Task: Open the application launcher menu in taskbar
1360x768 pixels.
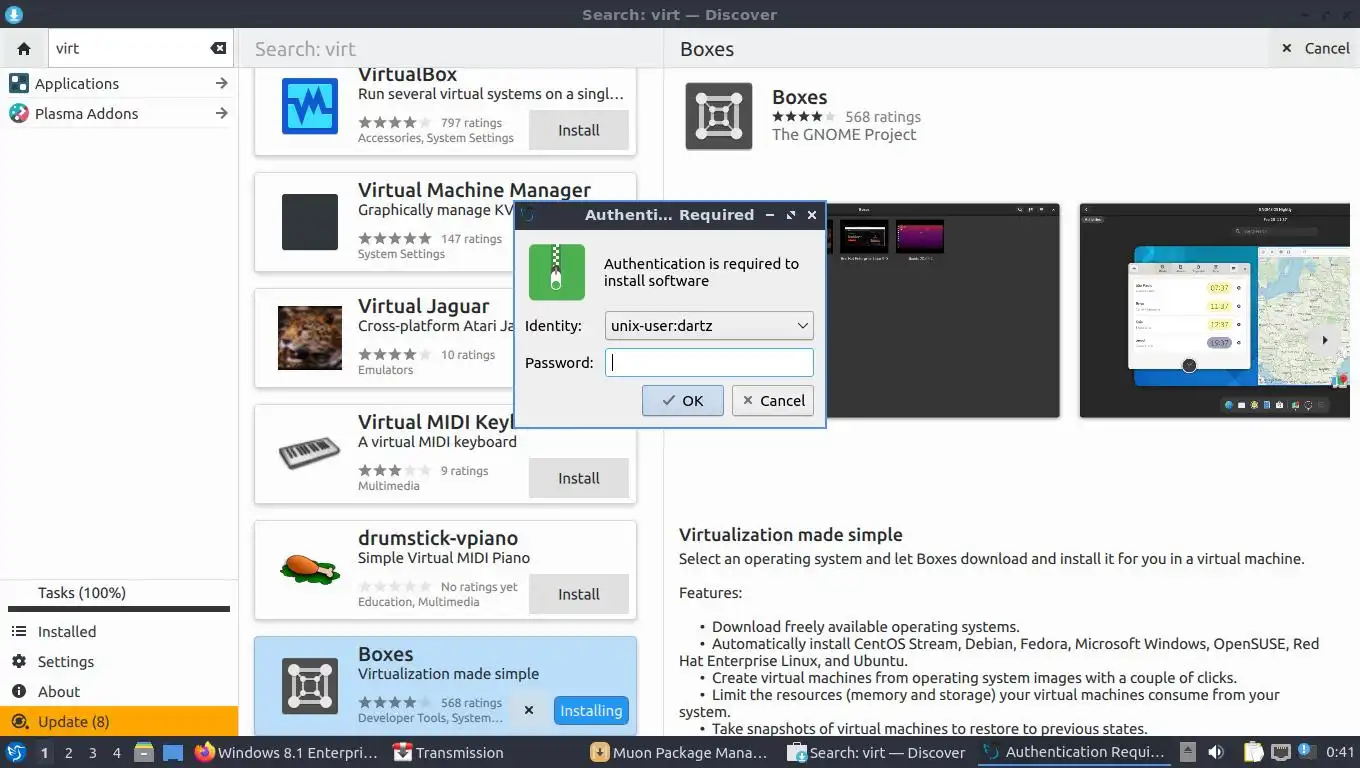Action: [15, 752]
